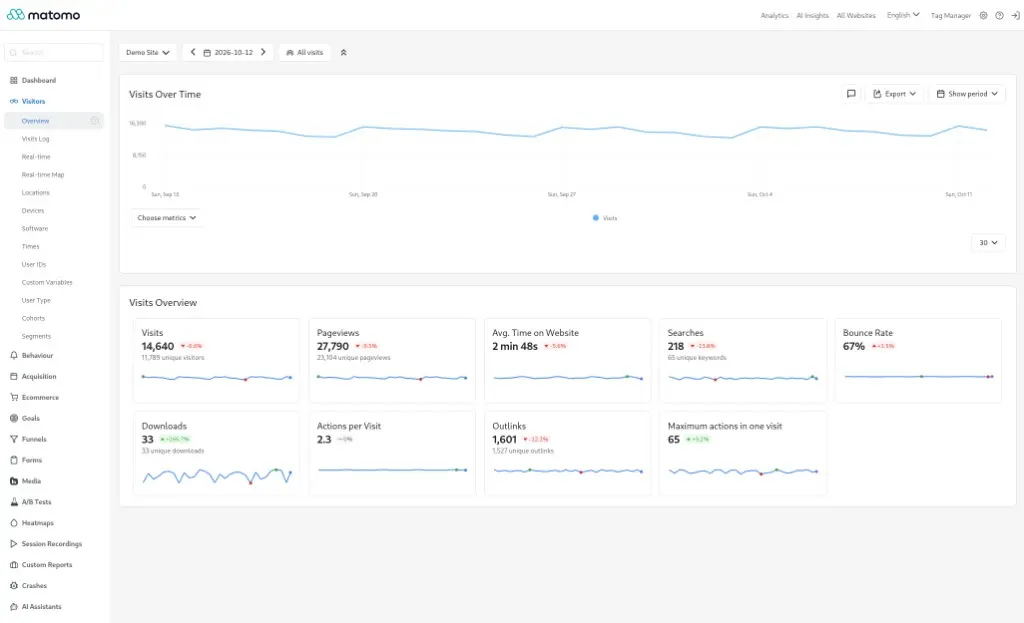Open the date picker 2026-10-12
The image size is (1024, 623).
(x=228, y=52)
